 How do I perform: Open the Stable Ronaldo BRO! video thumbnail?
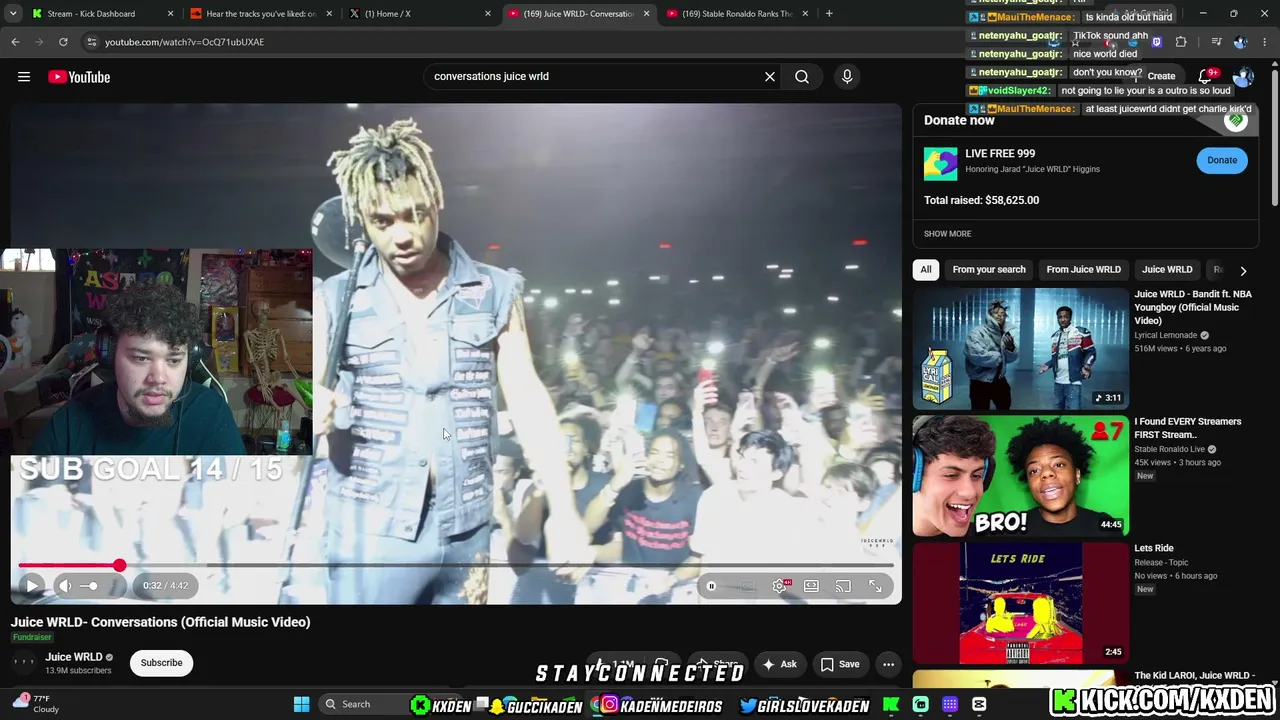[1020, 476]
